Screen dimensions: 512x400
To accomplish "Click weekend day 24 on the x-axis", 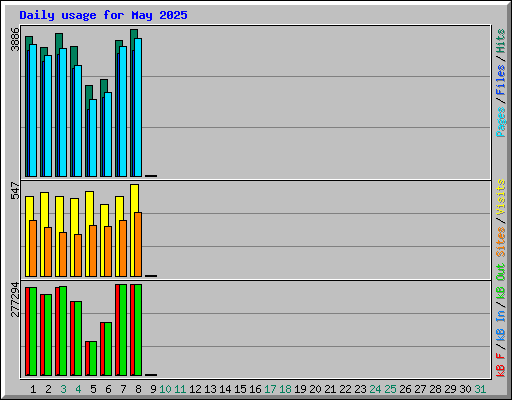I will point(375,389).
